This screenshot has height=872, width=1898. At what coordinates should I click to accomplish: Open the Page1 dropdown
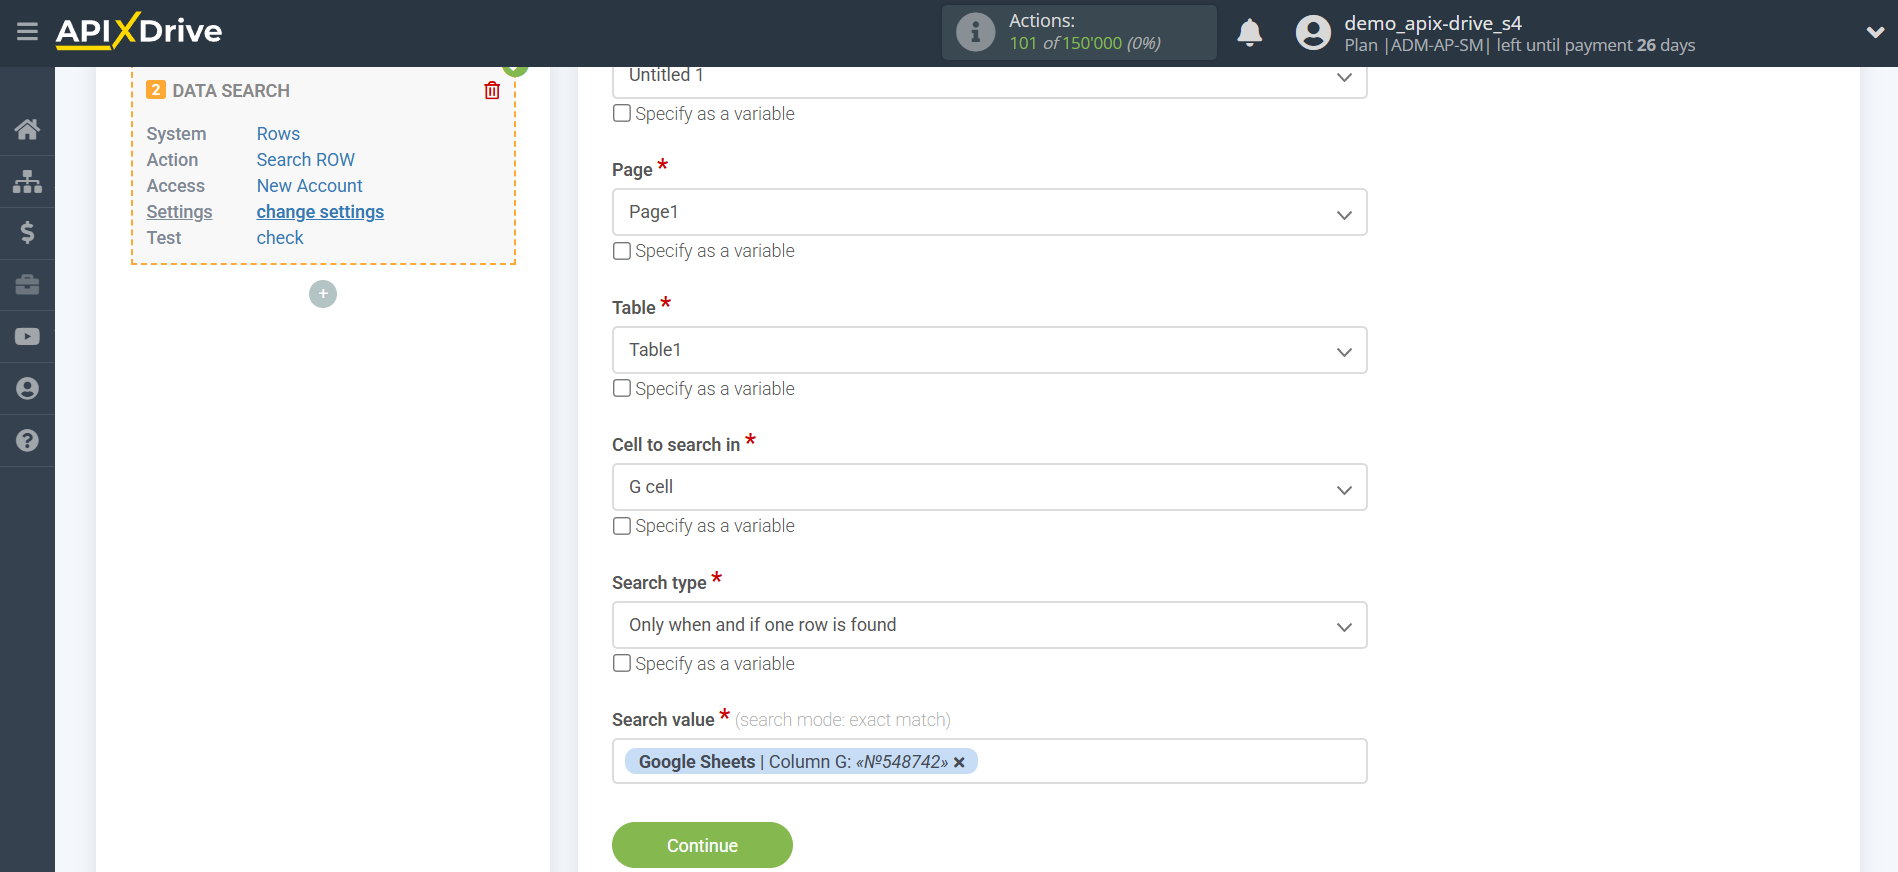(1344, 212)
